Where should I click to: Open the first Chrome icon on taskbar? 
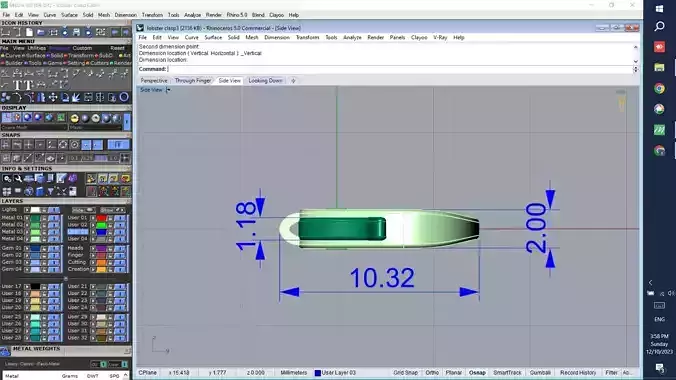click(659, 88)
